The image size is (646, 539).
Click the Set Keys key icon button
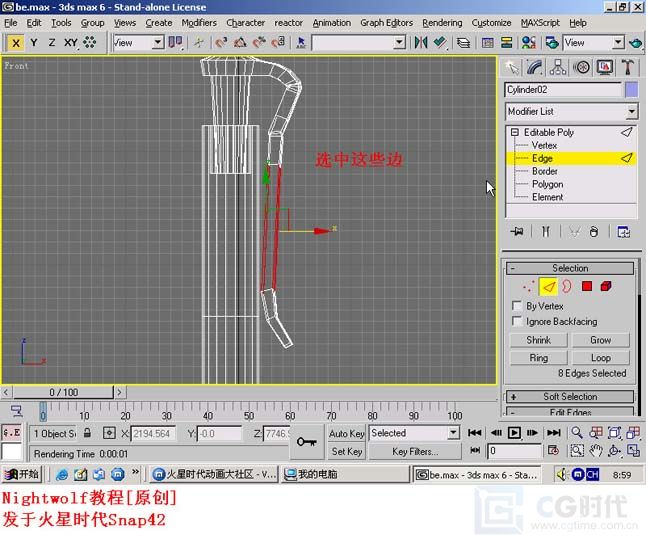(x=307, y=442)
